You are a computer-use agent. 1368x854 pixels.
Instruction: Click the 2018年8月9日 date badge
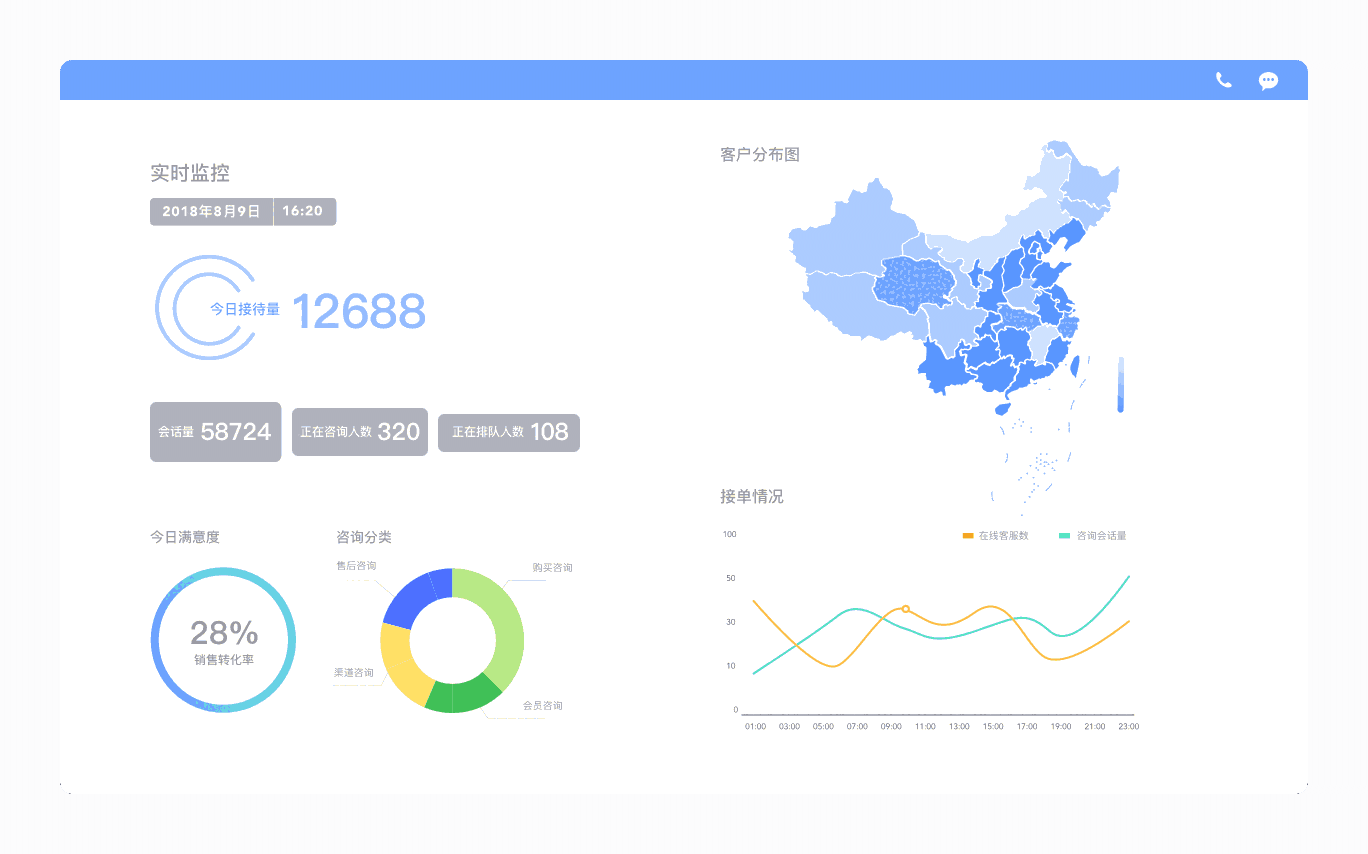(211, 211)
